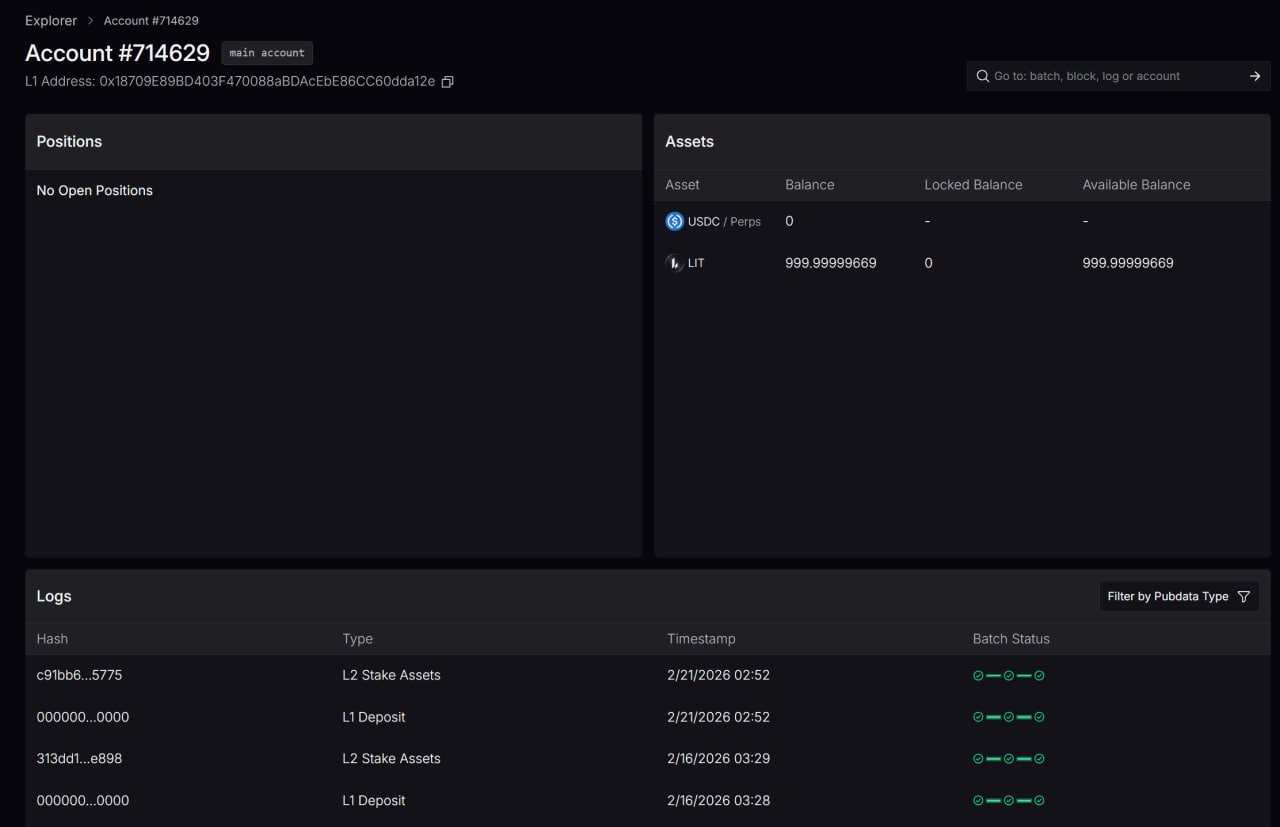
Task: Click the LIT token icon
Action: [674, 263]
